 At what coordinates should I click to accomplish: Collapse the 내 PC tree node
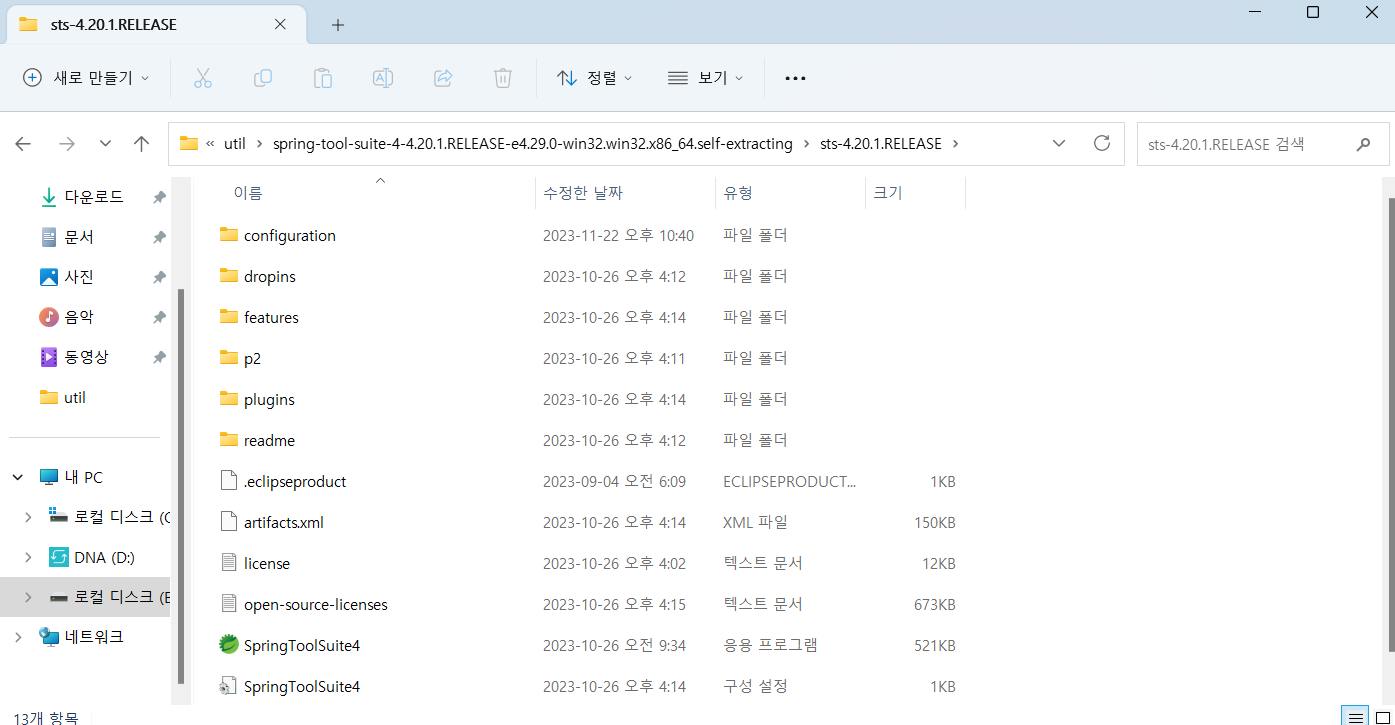pos(17,477)
